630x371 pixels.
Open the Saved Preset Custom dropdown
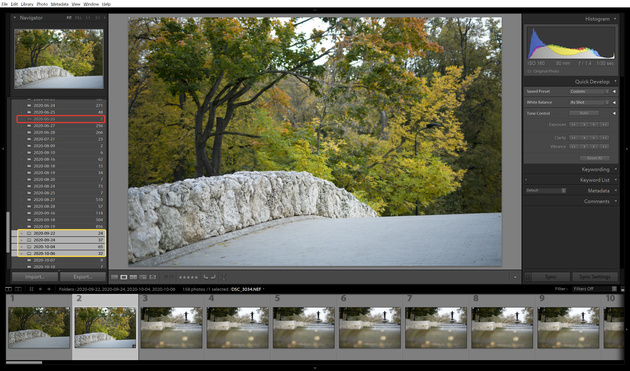(589, 92)
